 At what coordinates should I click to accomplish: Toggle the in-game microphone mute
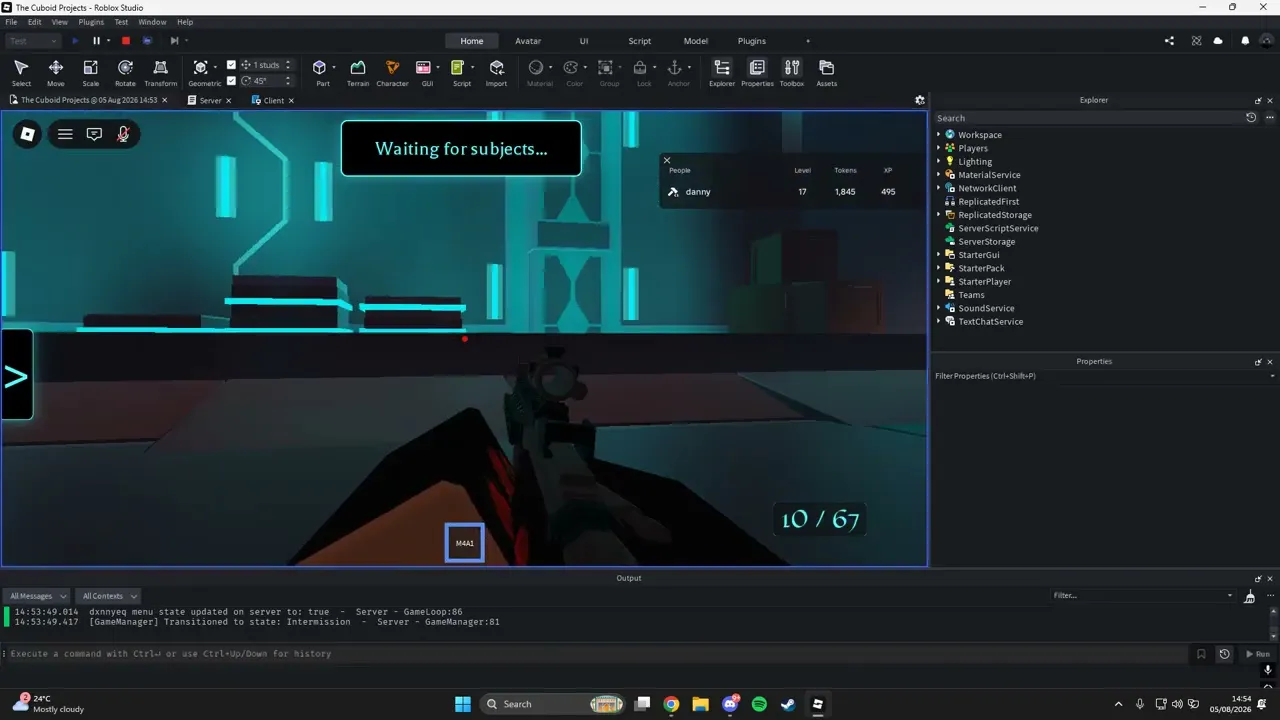tap(123, 134)
